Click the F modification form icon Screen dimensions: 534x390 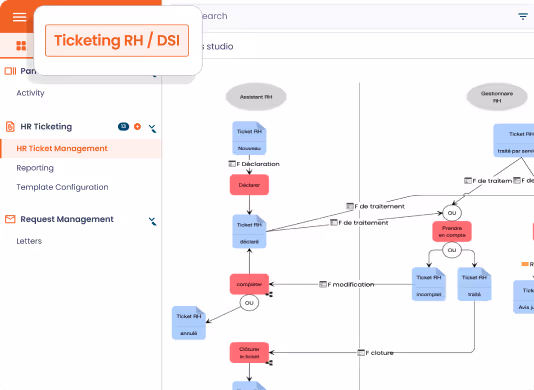pyautogui.click(x=323, y=284)
